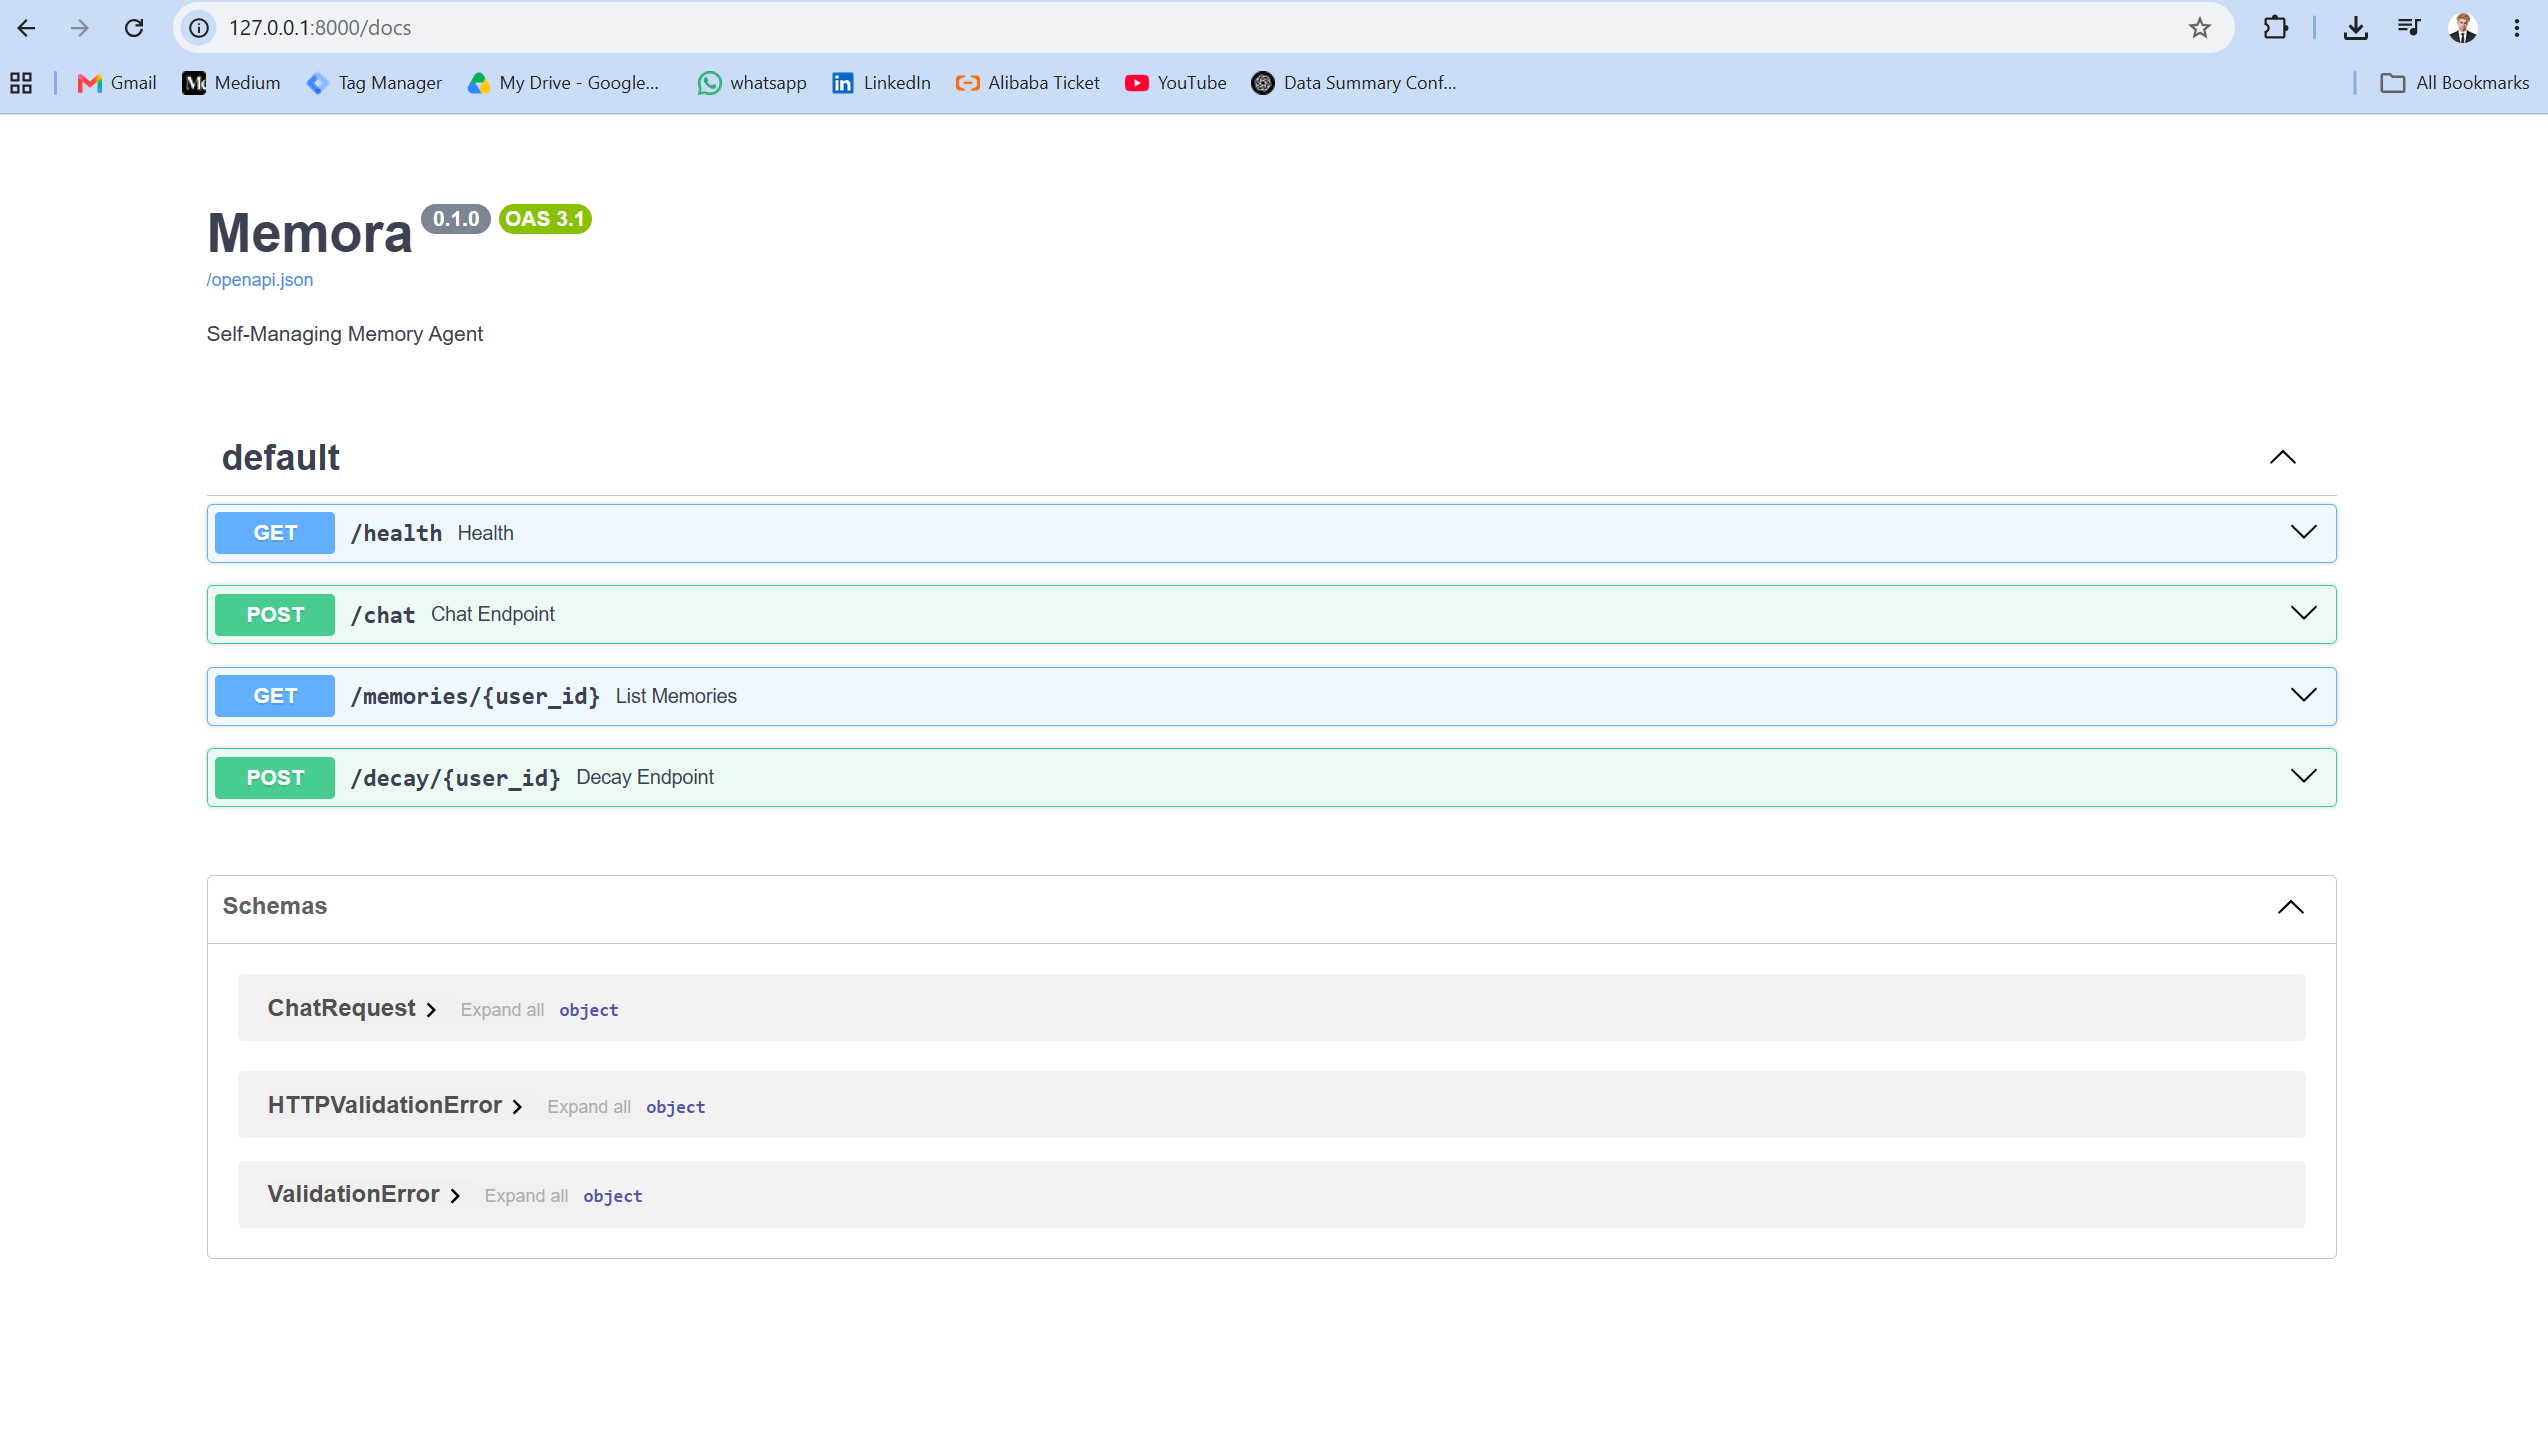Open the LinkedIn bookmark

pyautogui.click(x=881, y=83)
